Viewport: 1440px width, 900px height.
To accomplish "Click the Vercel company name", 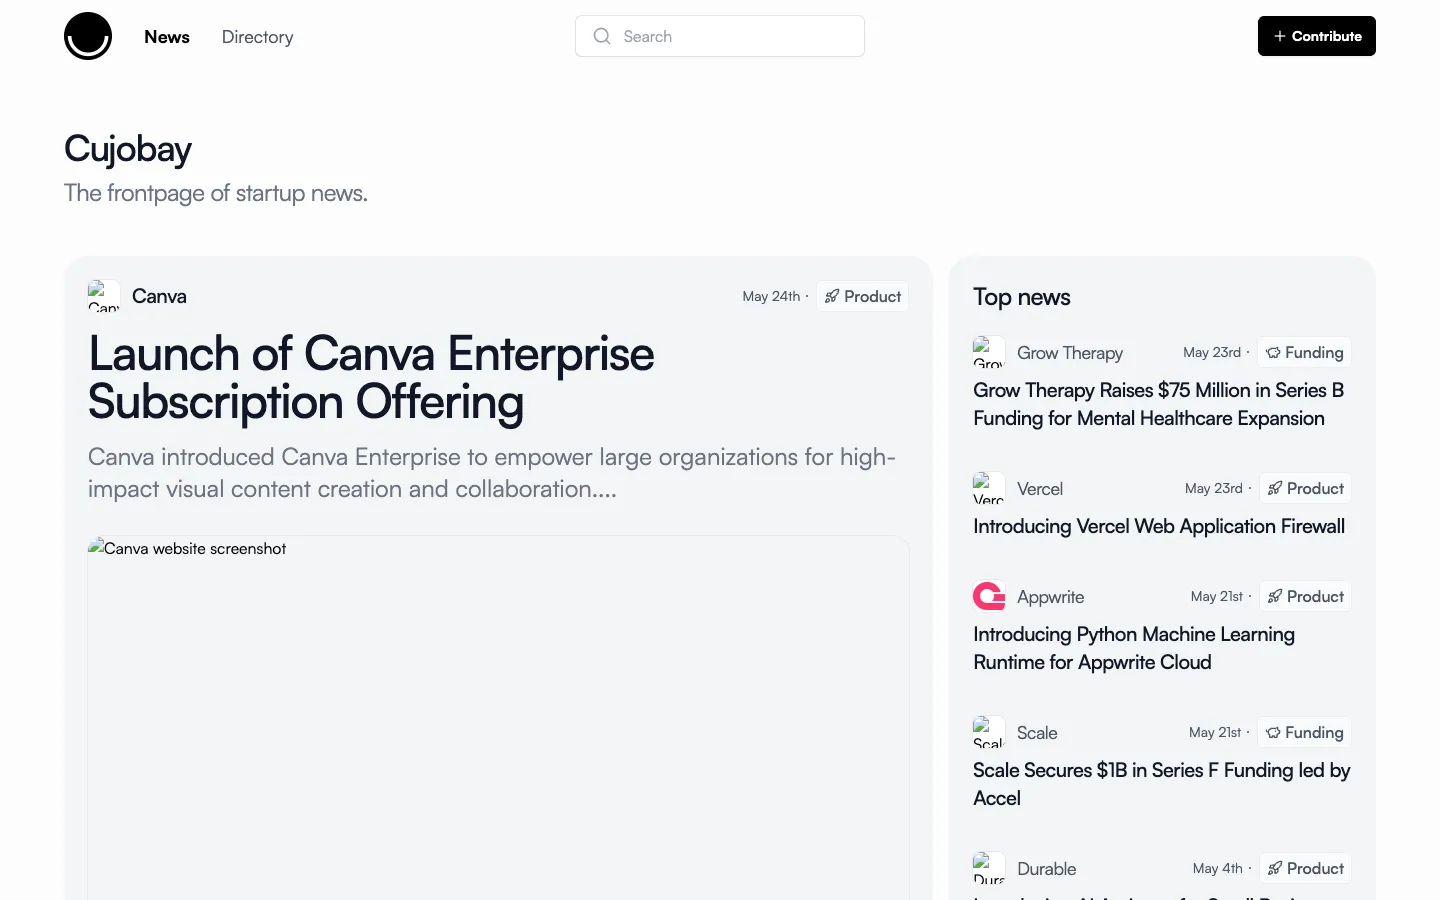I will pyautogui.click(x=1040, y=489).
